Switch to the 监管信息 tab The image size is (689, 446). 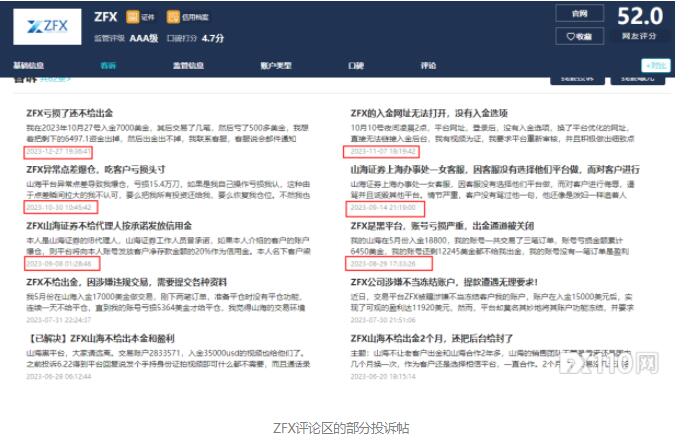click(188, 65)
